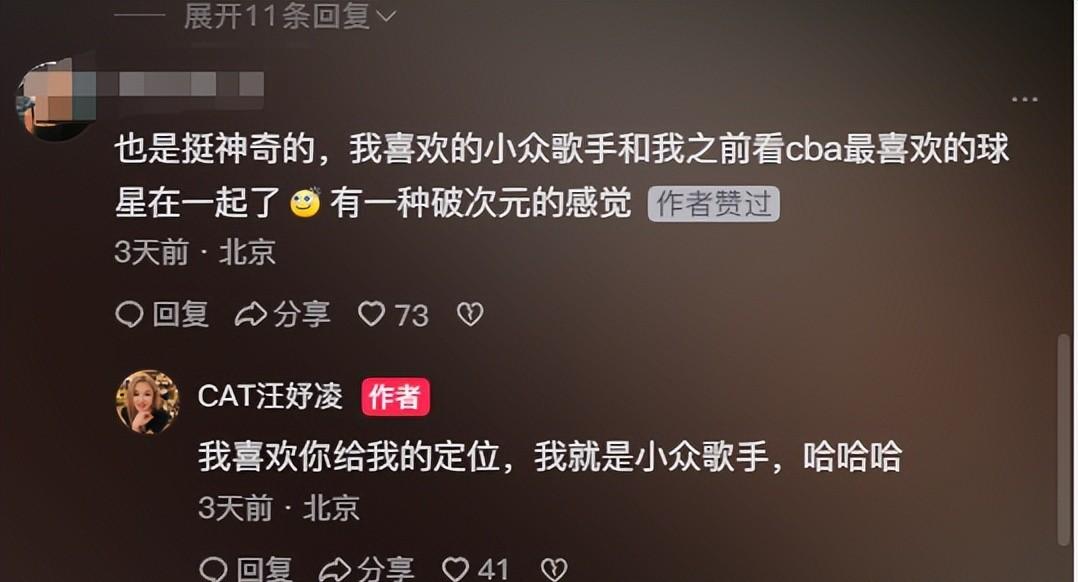Open CAT汪妤凌's profile avatar

pyautogui.click(x=147, y=402)
